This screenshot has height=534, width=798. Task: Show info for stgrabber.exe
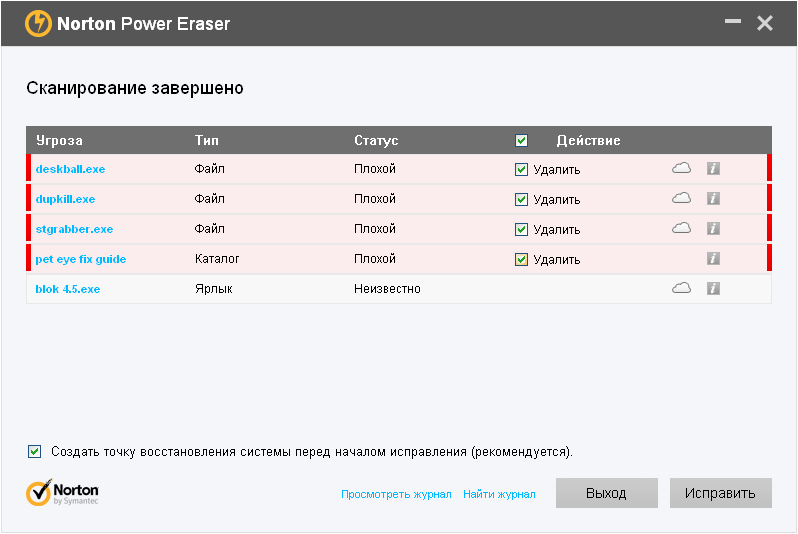(x=714, y=229)
